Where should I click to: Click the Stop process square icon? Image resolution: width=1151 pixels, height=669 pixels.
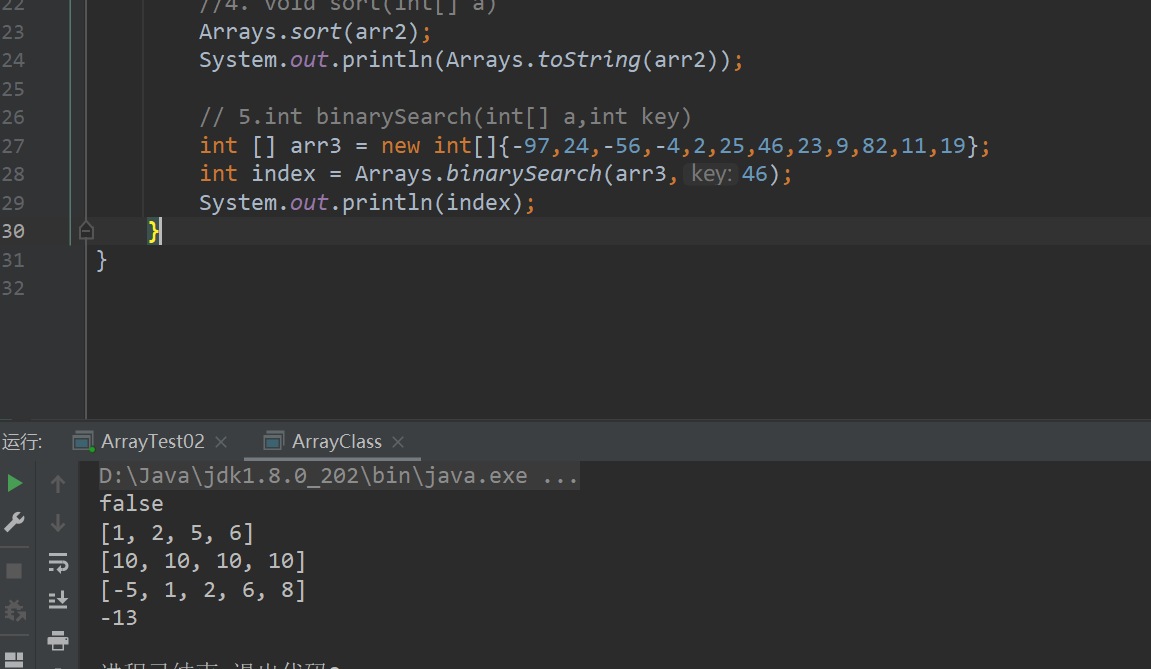point(15,571)
